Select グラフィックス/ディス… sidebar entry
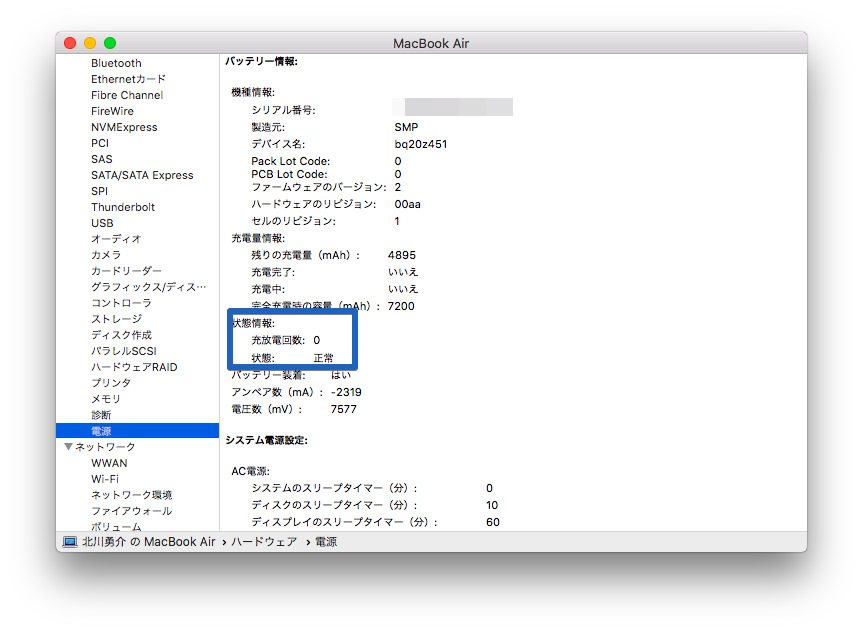 (x=149, y=287)
